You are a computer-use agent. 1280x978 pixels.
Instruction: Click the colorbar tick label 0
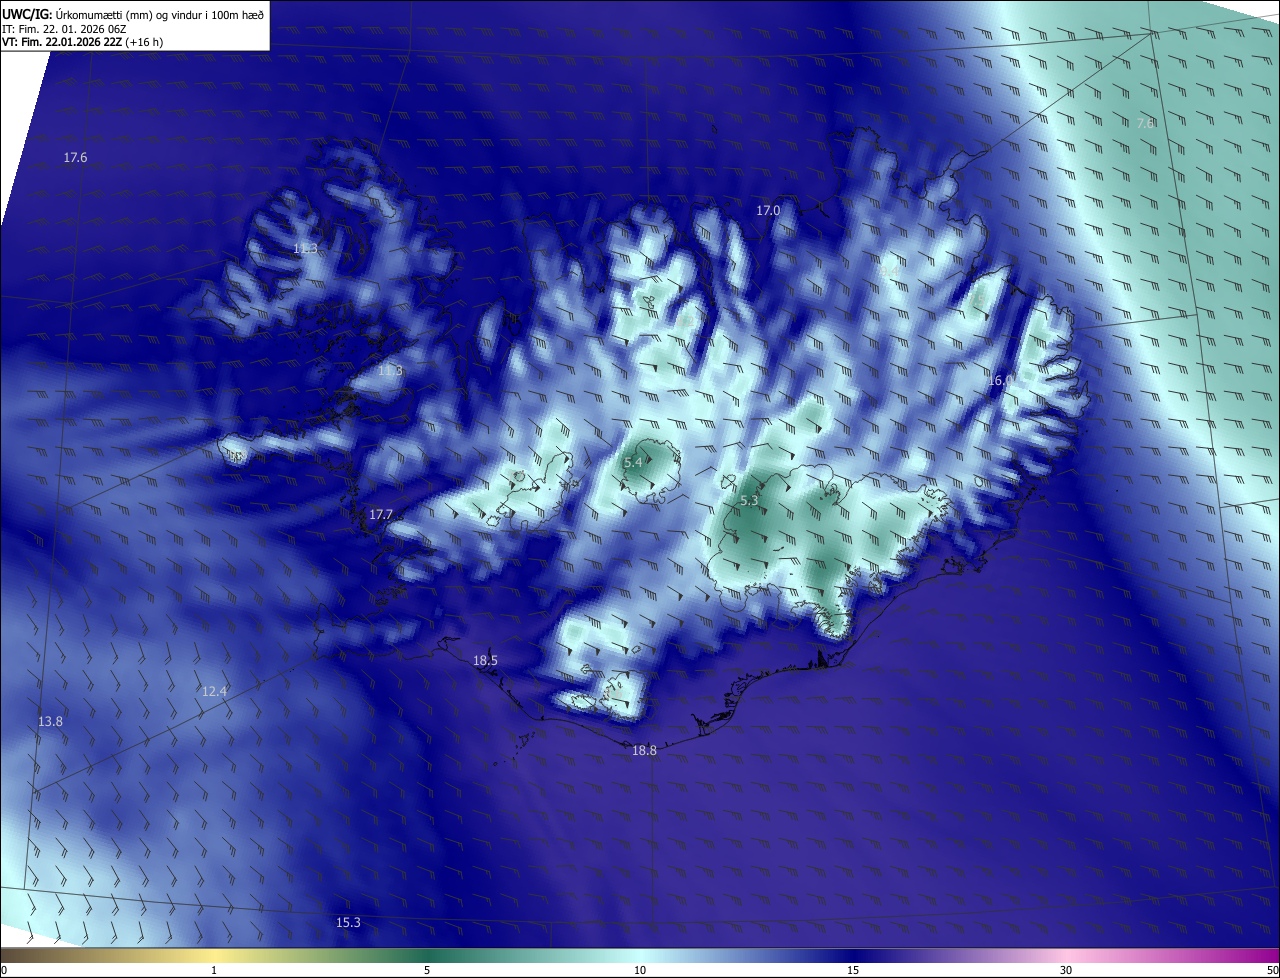pos(4,970)
